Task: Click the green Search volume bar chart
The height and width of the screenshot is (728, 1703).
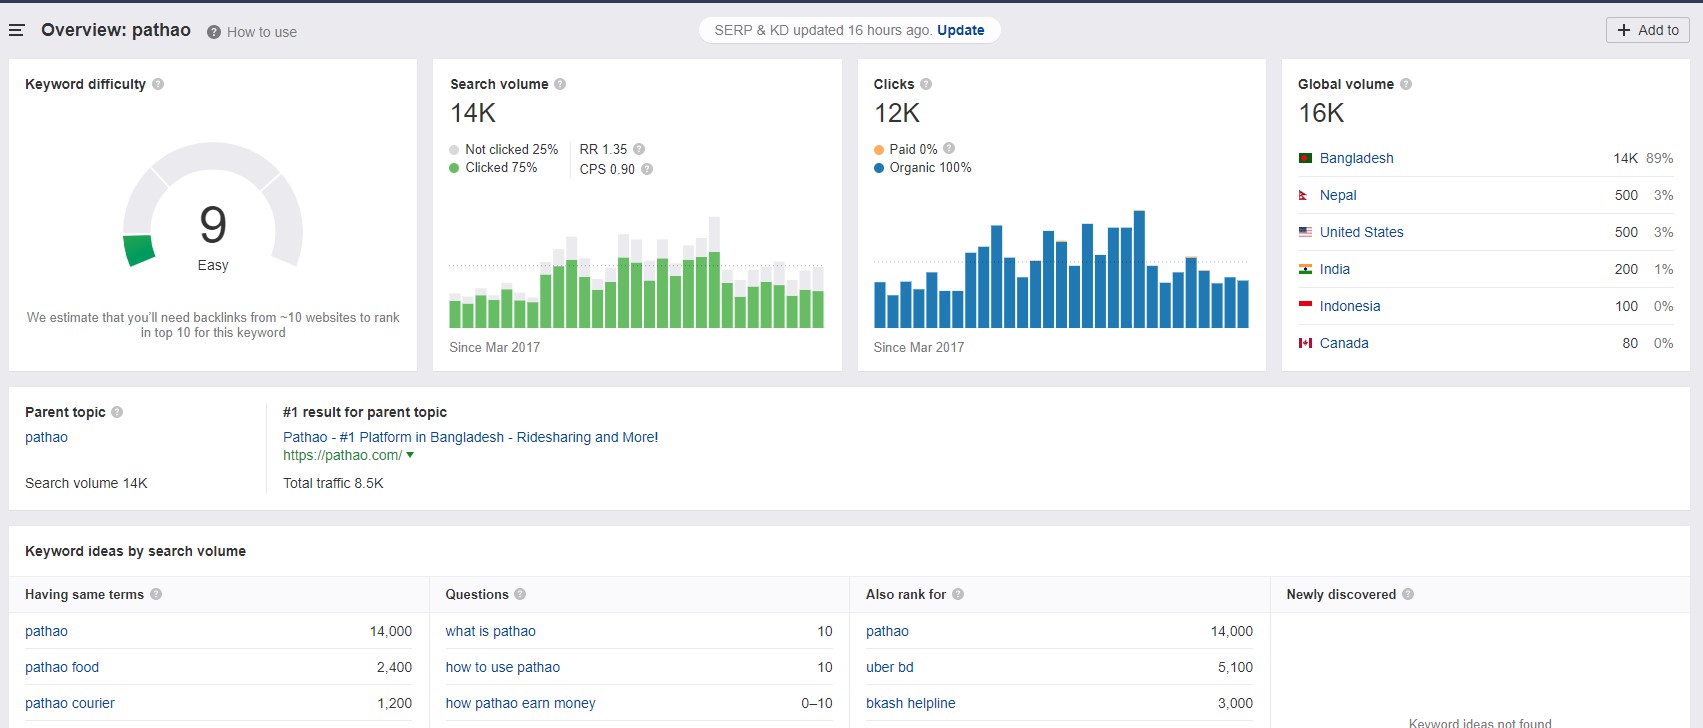Action: coord(636,273)
